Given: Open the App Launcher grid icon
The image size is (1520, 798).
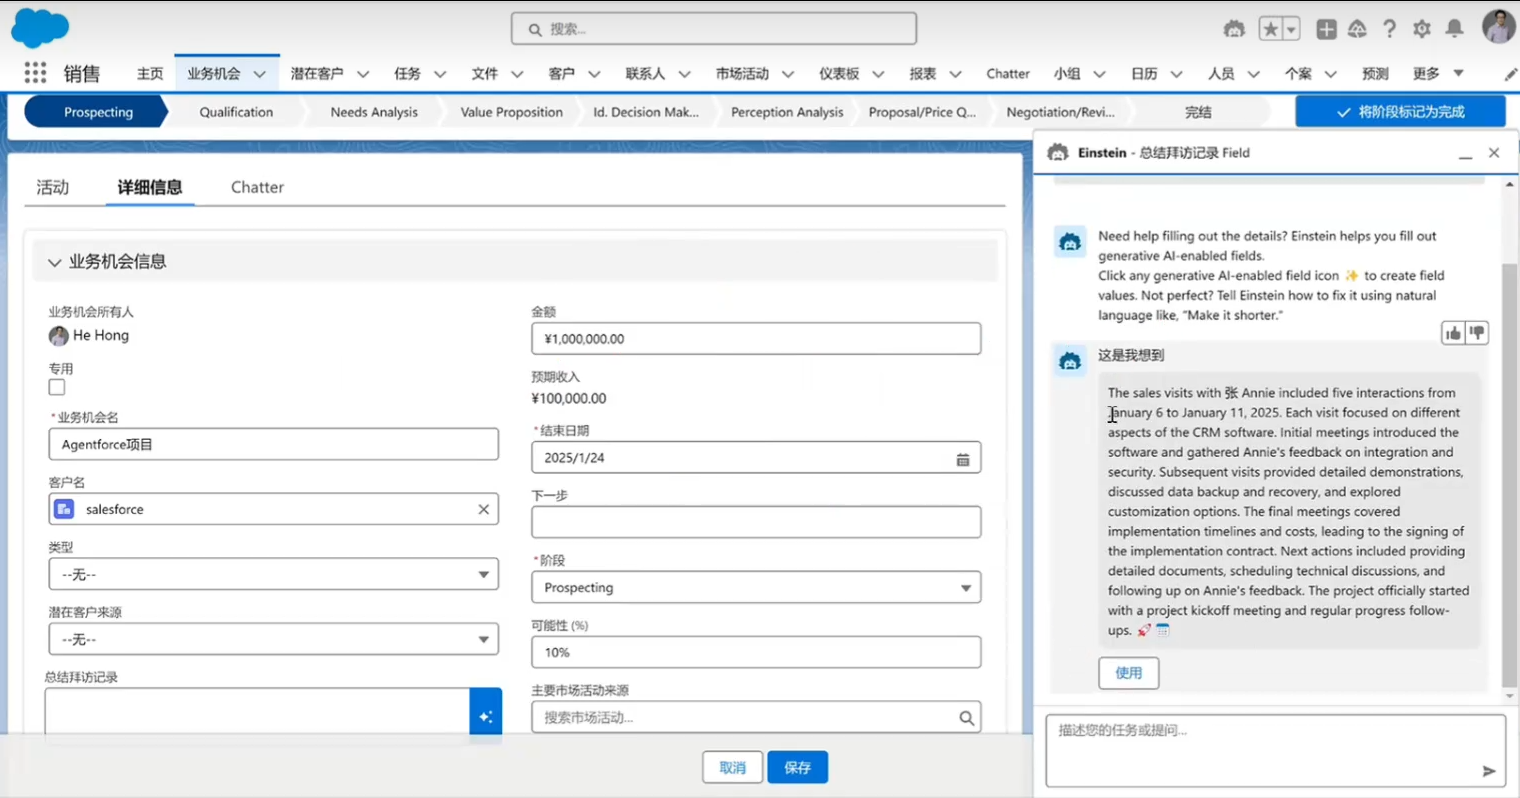Looking at the screenshot, I should pos(35,73).
